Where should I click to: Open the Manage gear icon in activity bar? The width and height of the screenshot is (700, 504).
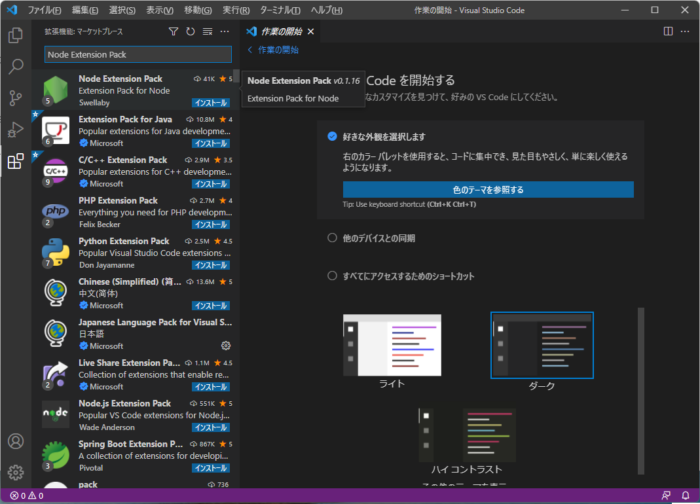coord(15,471)
